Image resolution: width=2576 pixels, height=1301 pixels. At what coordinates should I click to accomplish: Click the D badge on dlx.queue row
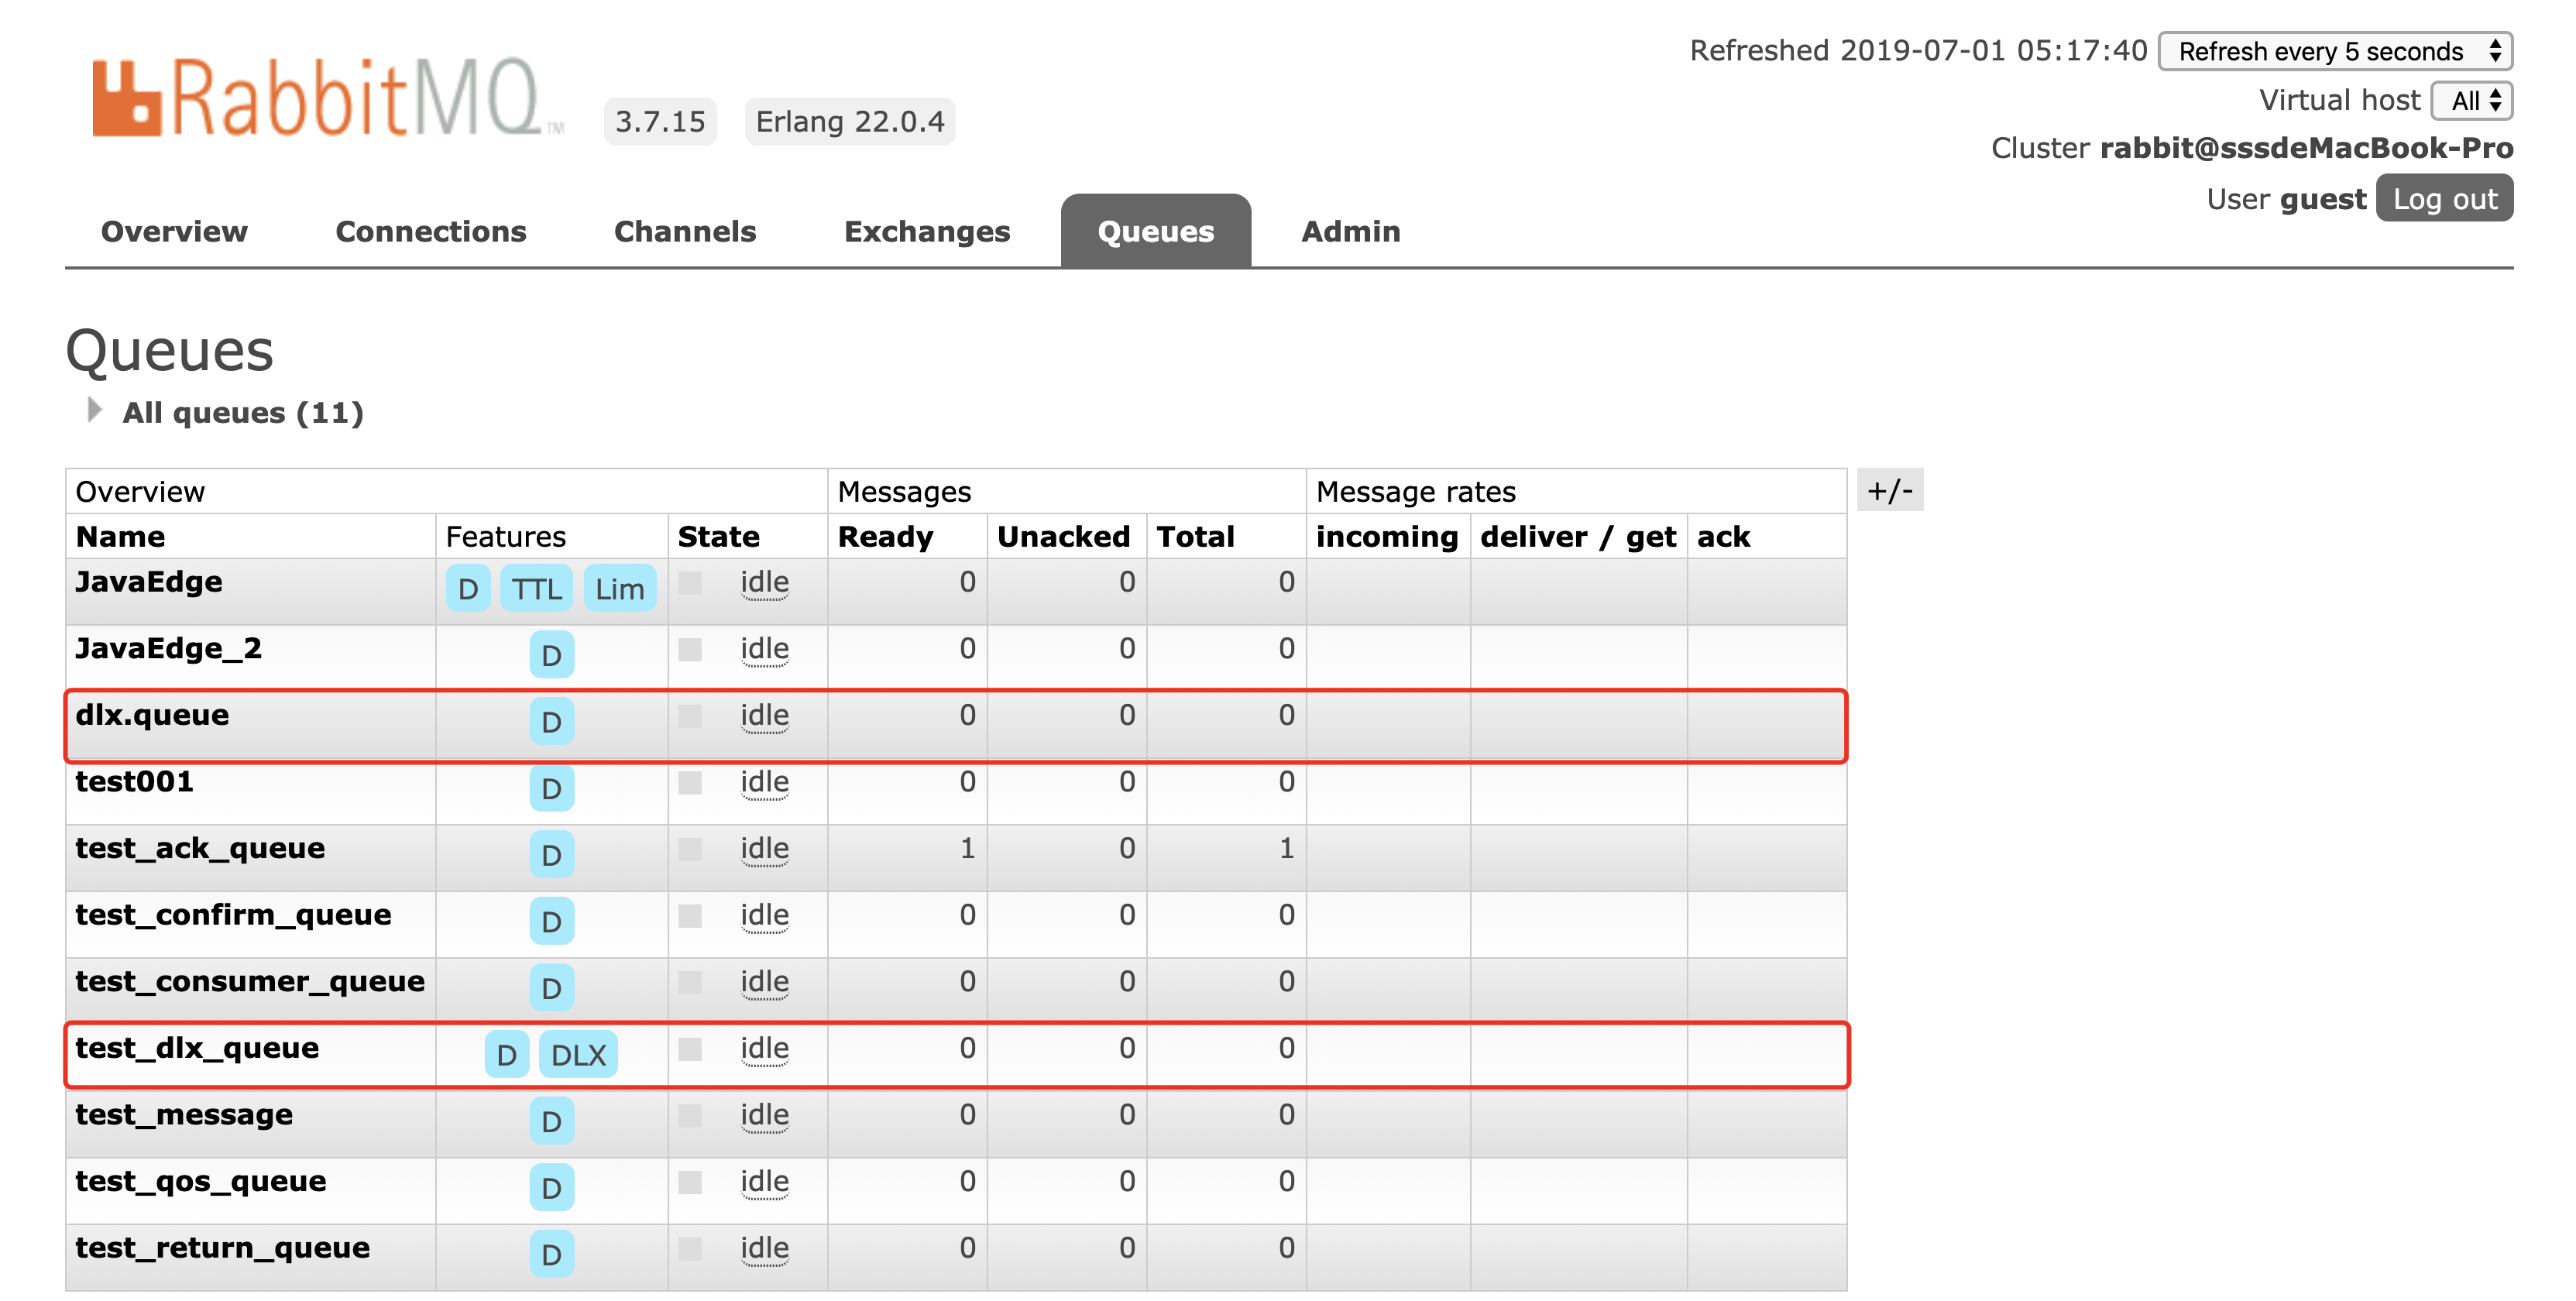[551, 722]
